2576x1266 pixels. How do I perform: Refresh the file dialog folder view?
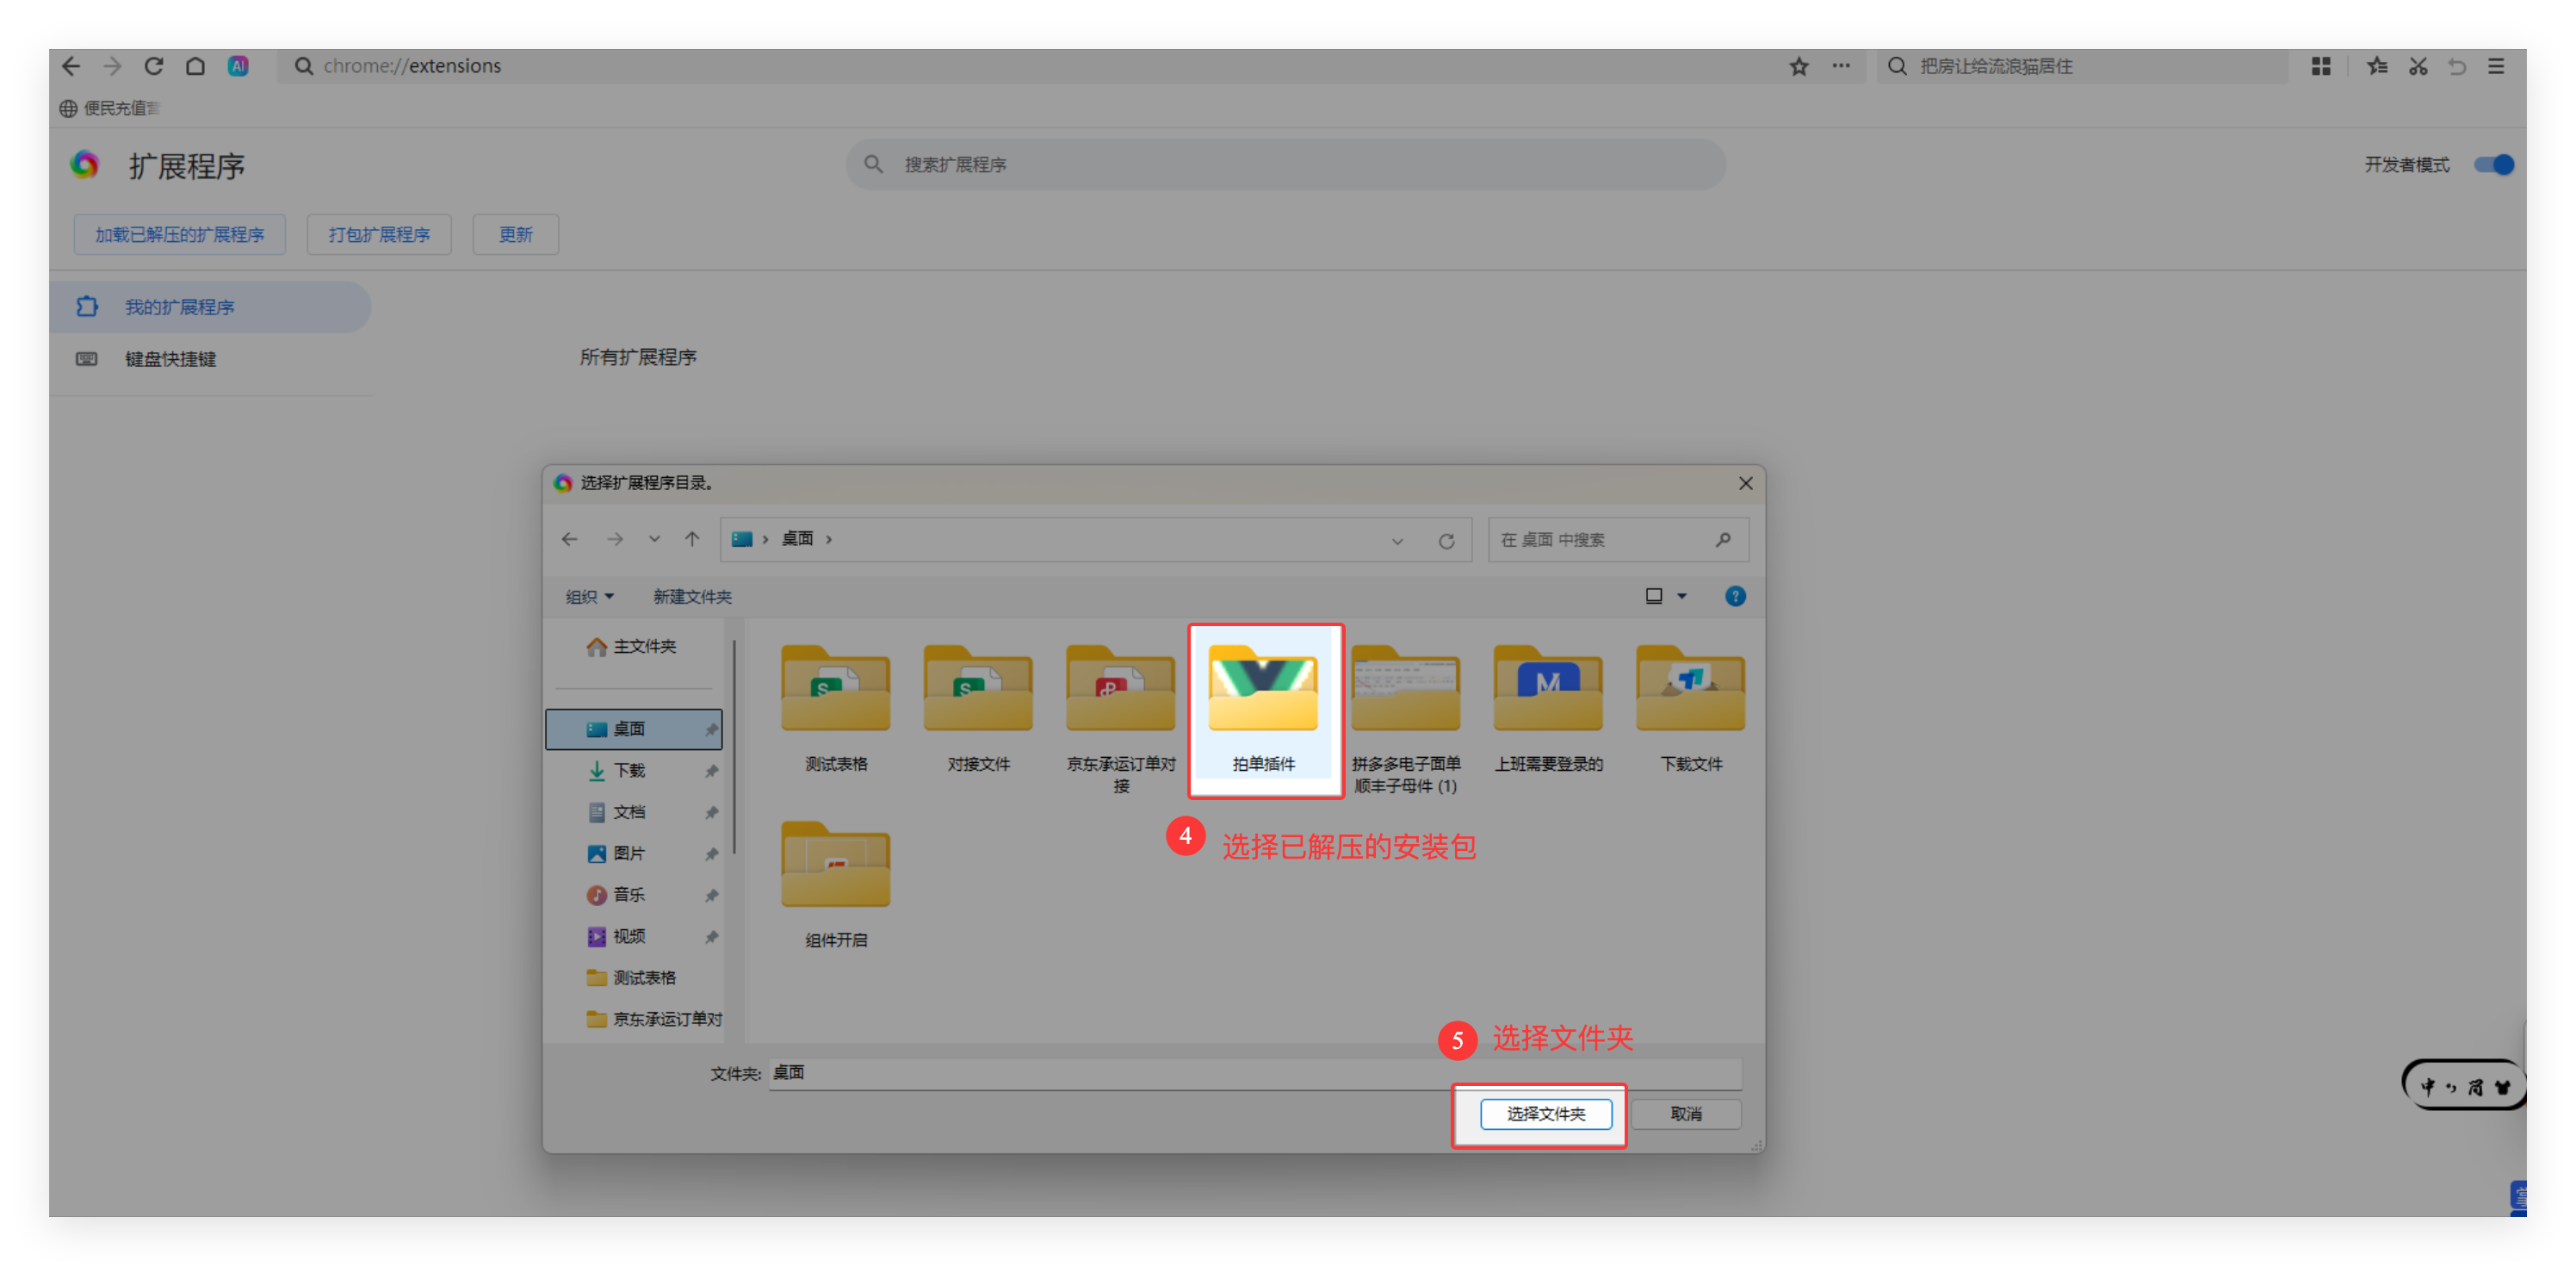1446,541
